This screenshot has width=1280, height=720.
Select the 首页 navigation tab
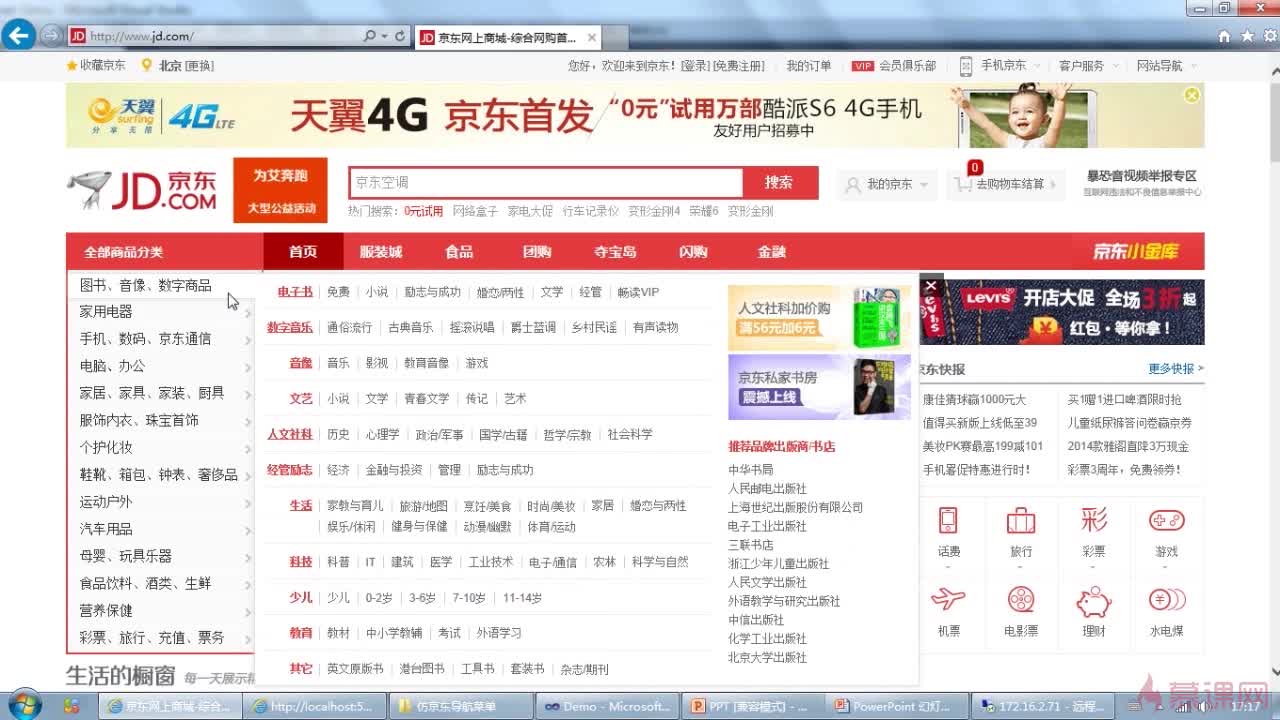click(303, 252)
